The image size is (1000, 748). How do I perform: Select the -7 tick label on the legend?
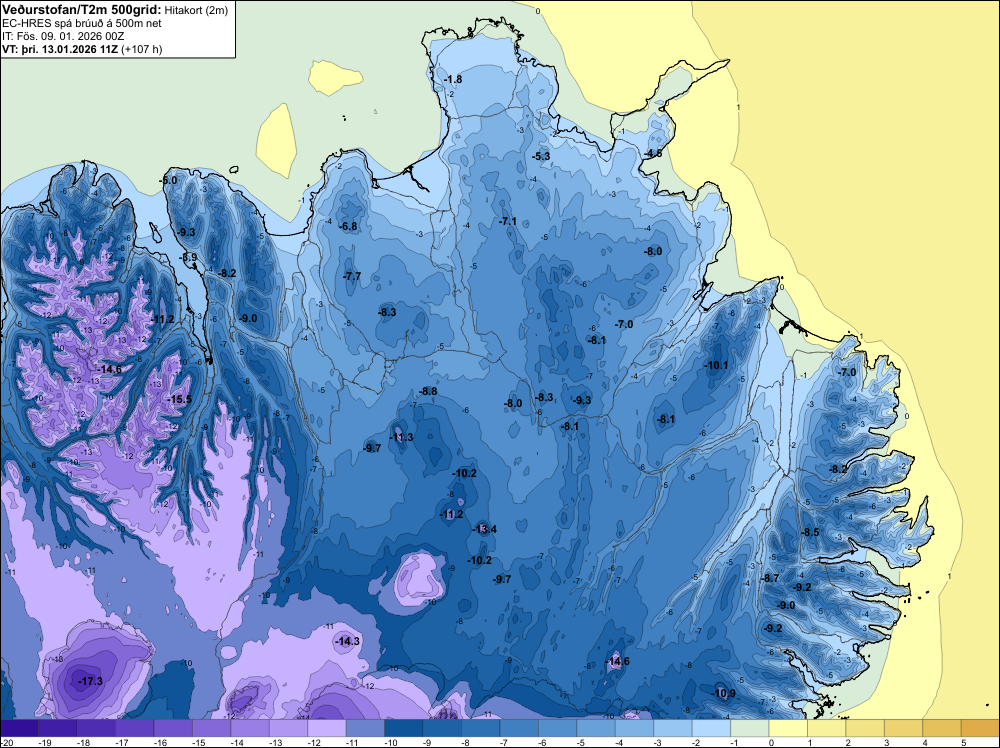[x=505, y=743]
